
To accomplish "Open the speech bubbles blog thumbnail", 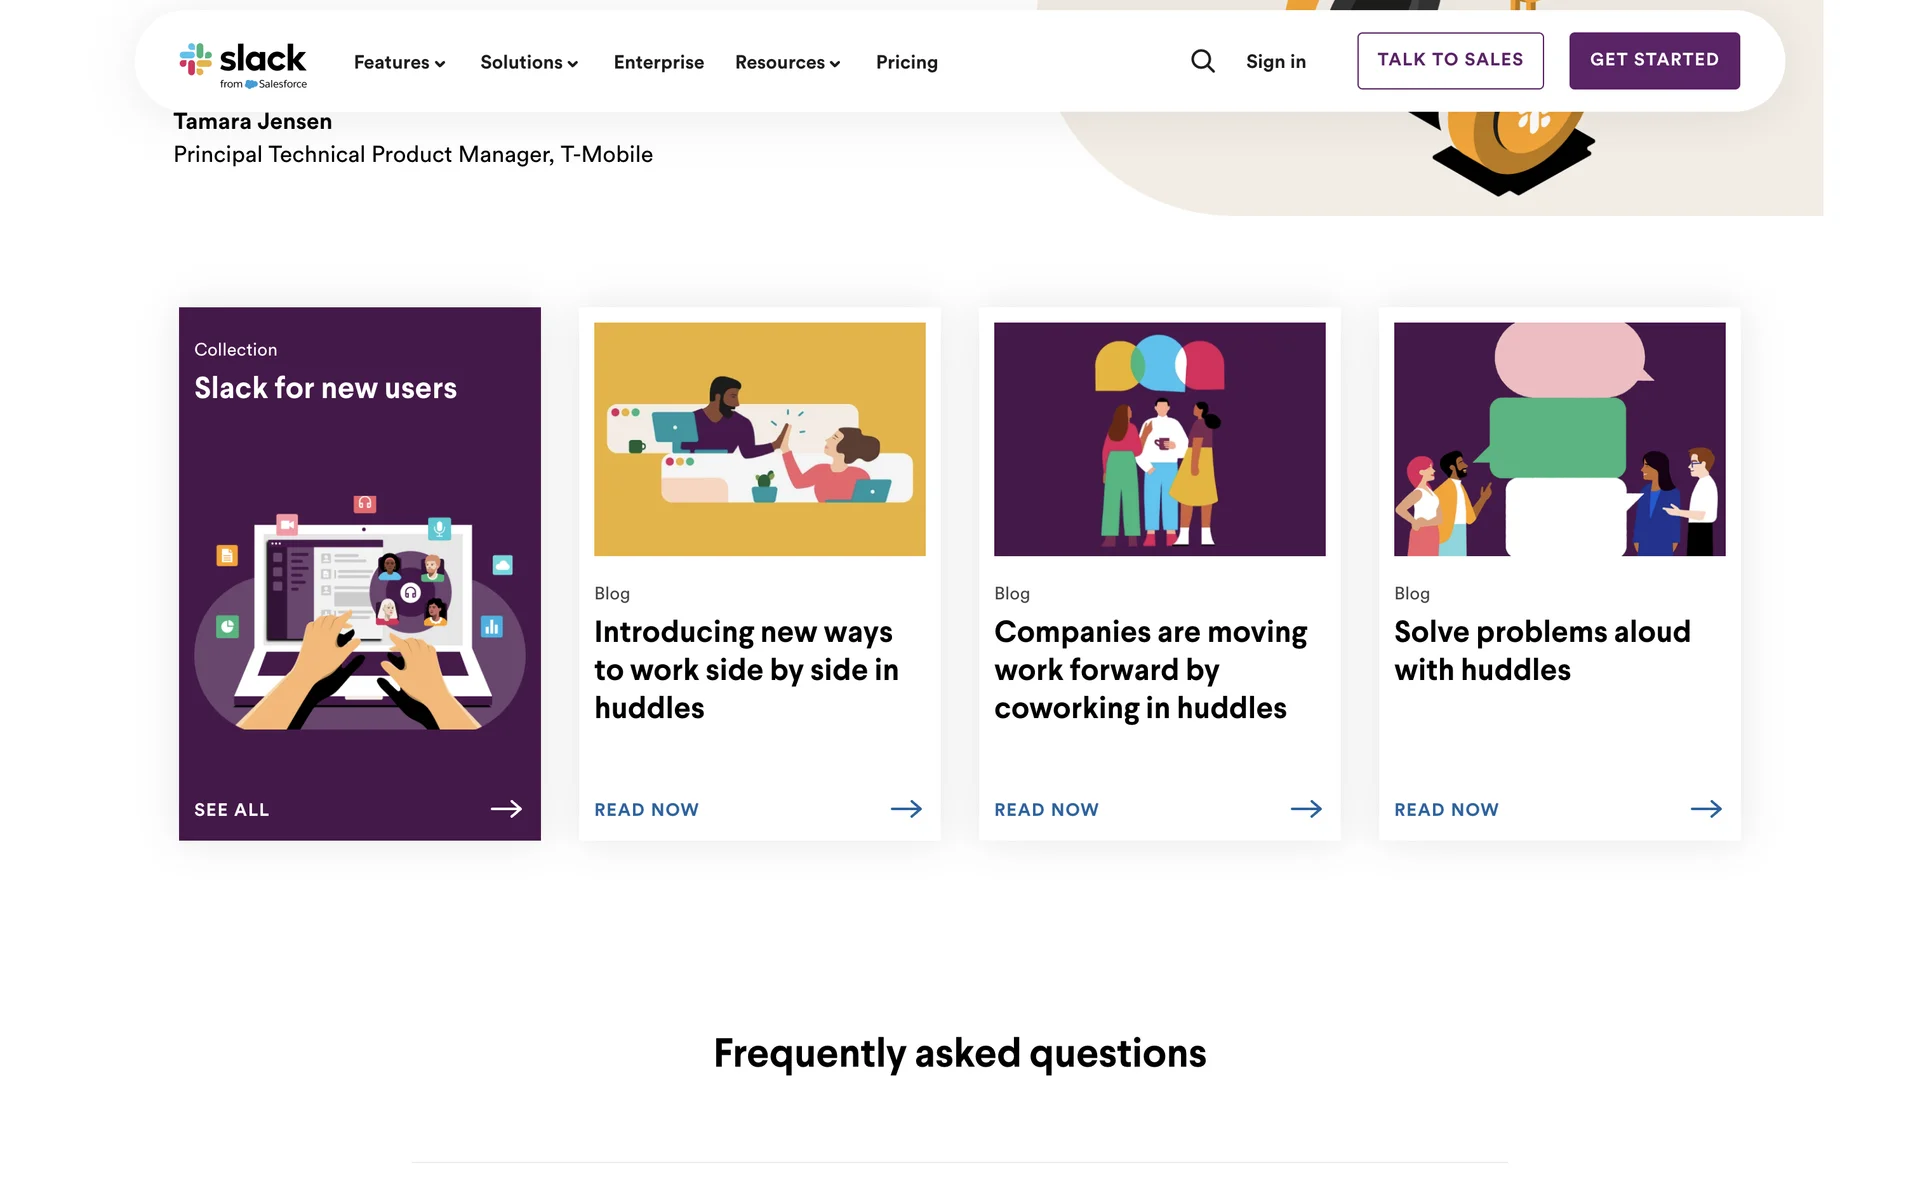I will pos(1560,439).
